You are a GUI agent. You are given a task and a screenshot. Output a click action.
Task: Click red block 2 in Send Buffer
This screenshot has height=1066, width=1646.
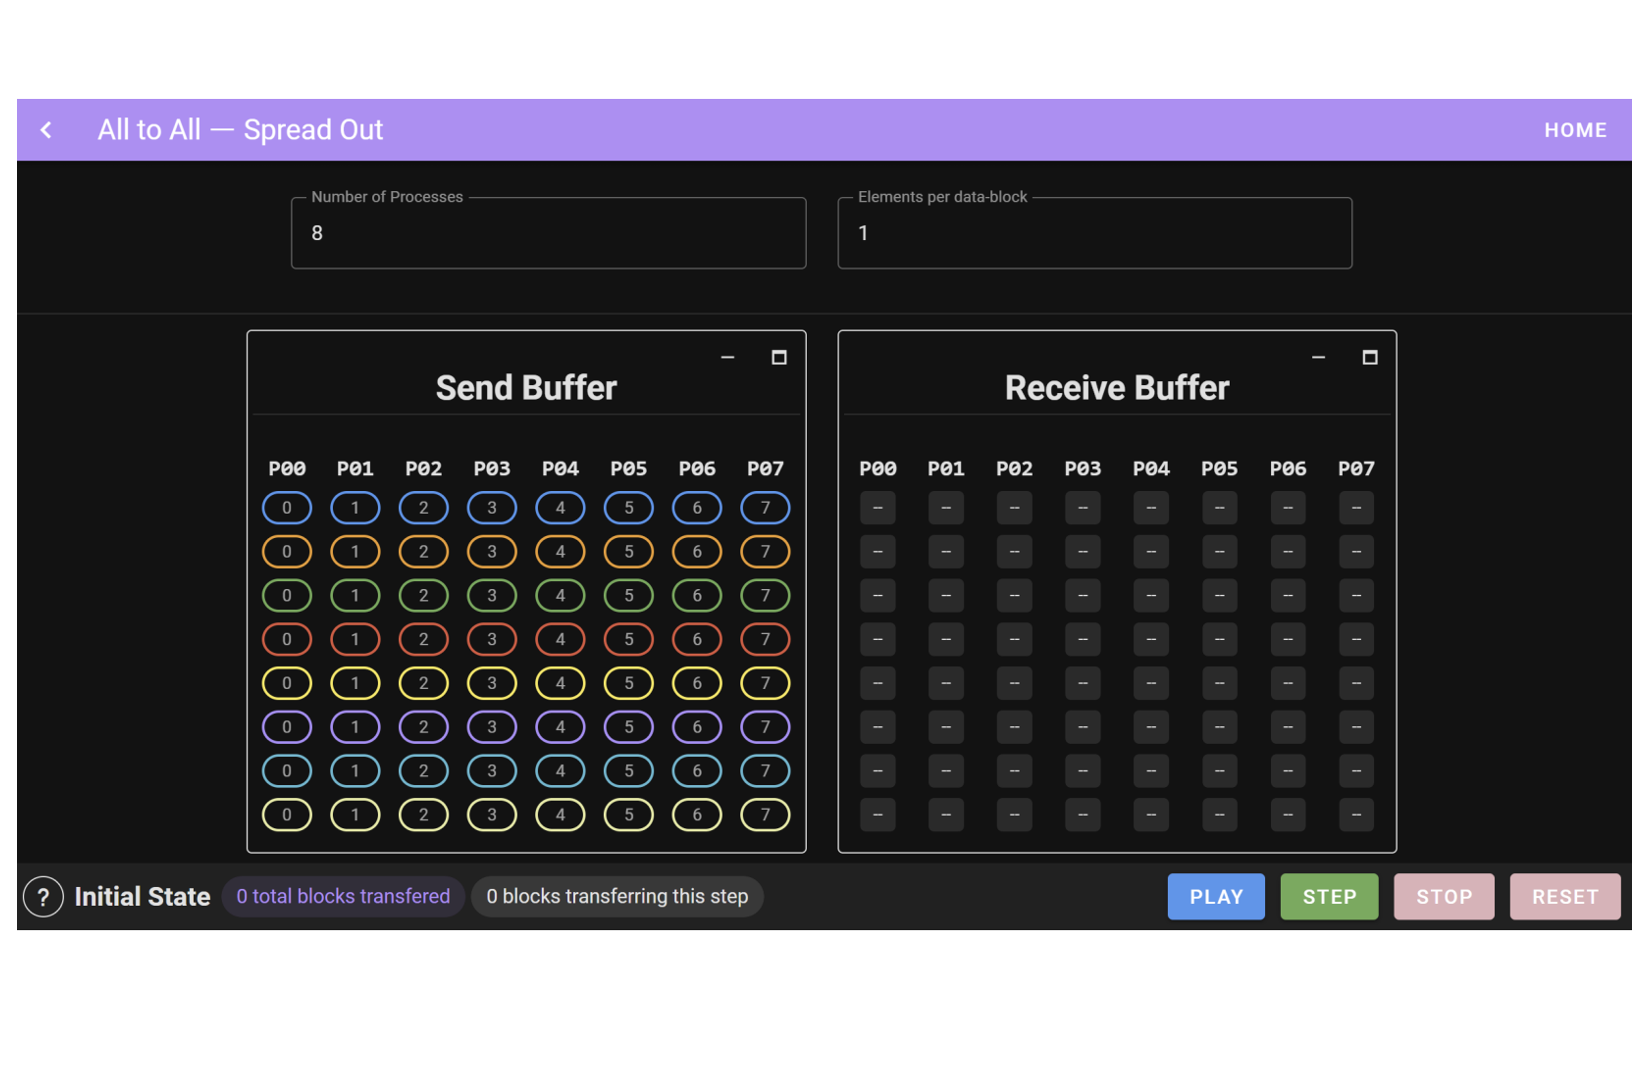(424, 639)
